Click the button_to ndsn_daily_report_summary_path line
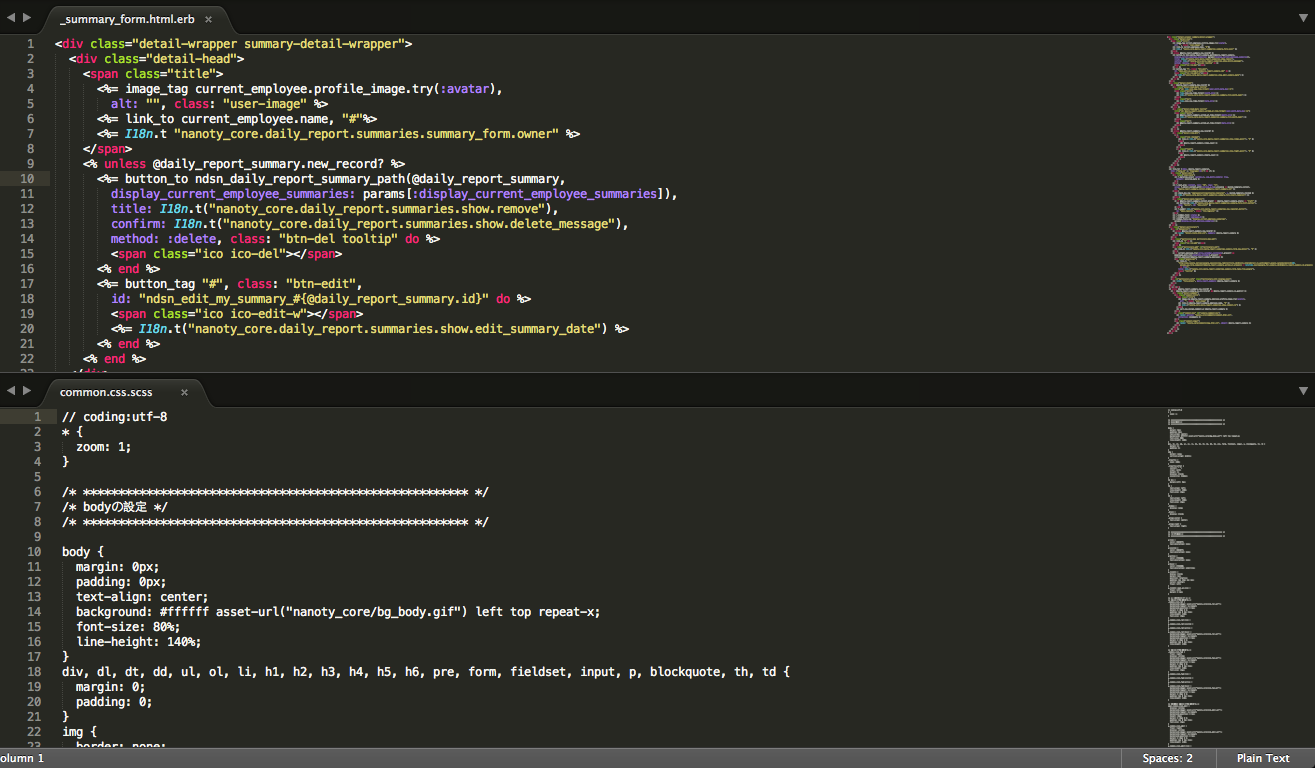This screenshot has width=1315, height=768. pyautogui.click(x=331, y=179)
